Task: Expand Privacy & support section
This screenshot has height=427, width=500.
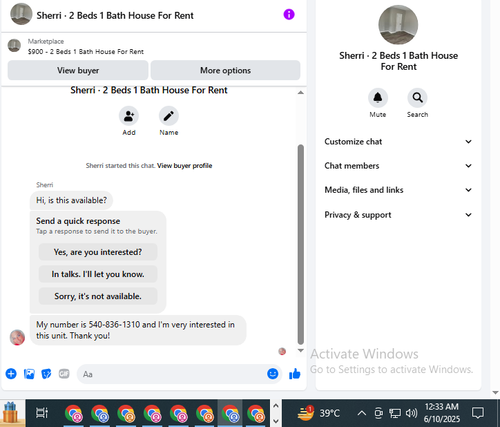Action: click(x=398, y=215)
